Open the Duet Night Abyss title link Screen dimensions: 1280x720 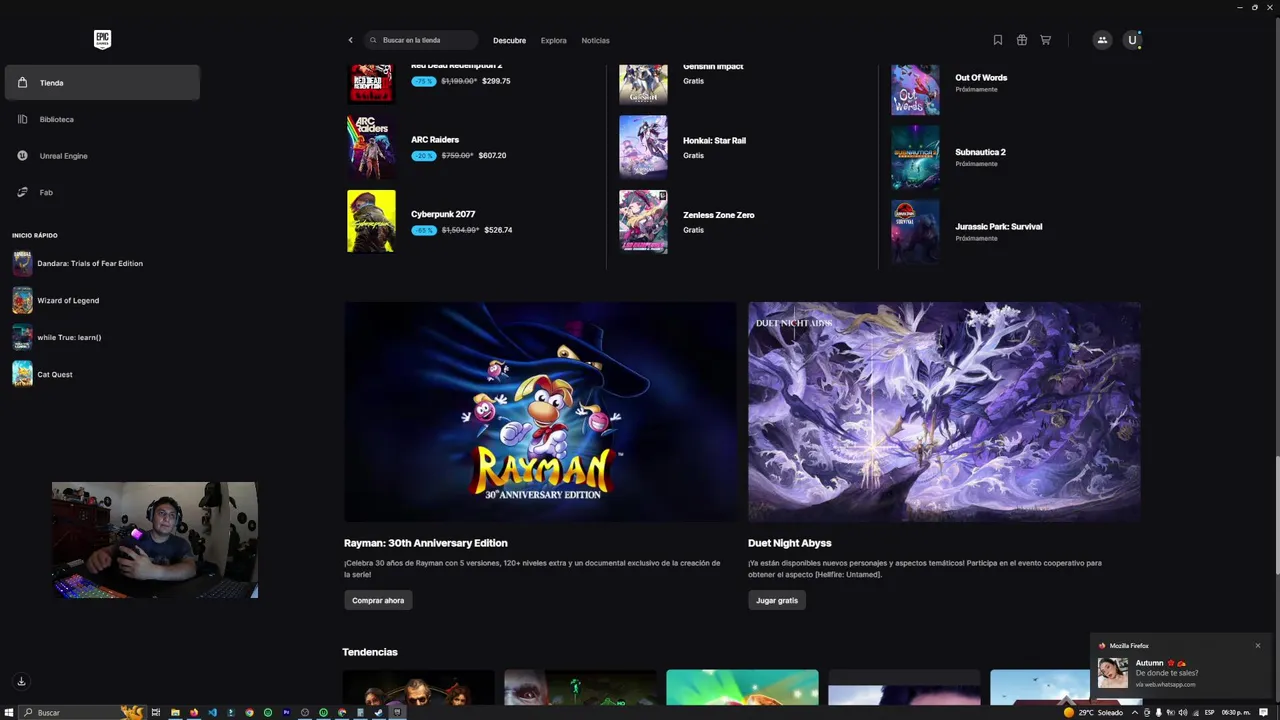click(x=790, y=543)
